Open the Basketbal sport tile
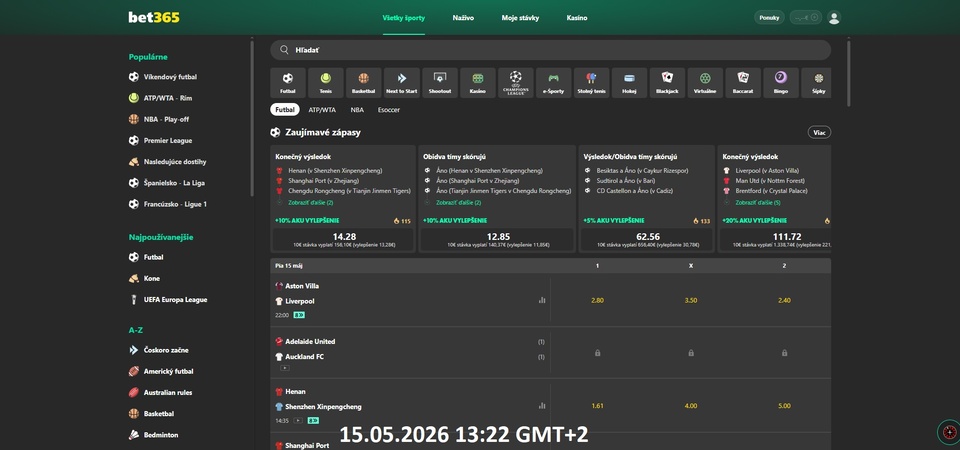Viewport: 960px width, 450px height. tap(364, 83)
